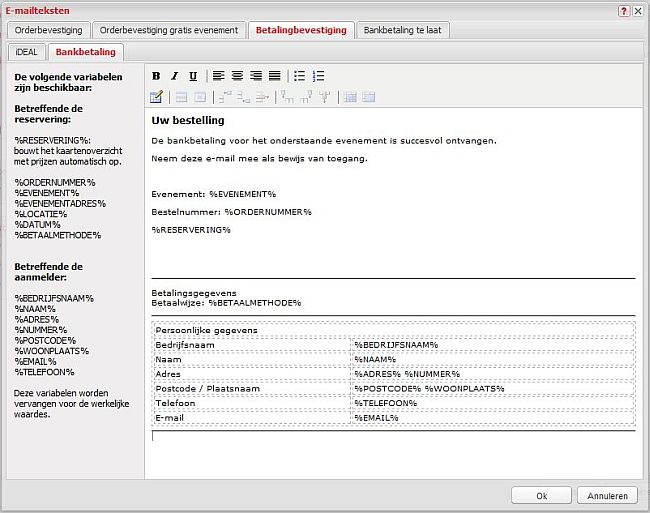Click the %EMAIL% table cell
This screenshot has height=513, width=650.
click(492, 418)
